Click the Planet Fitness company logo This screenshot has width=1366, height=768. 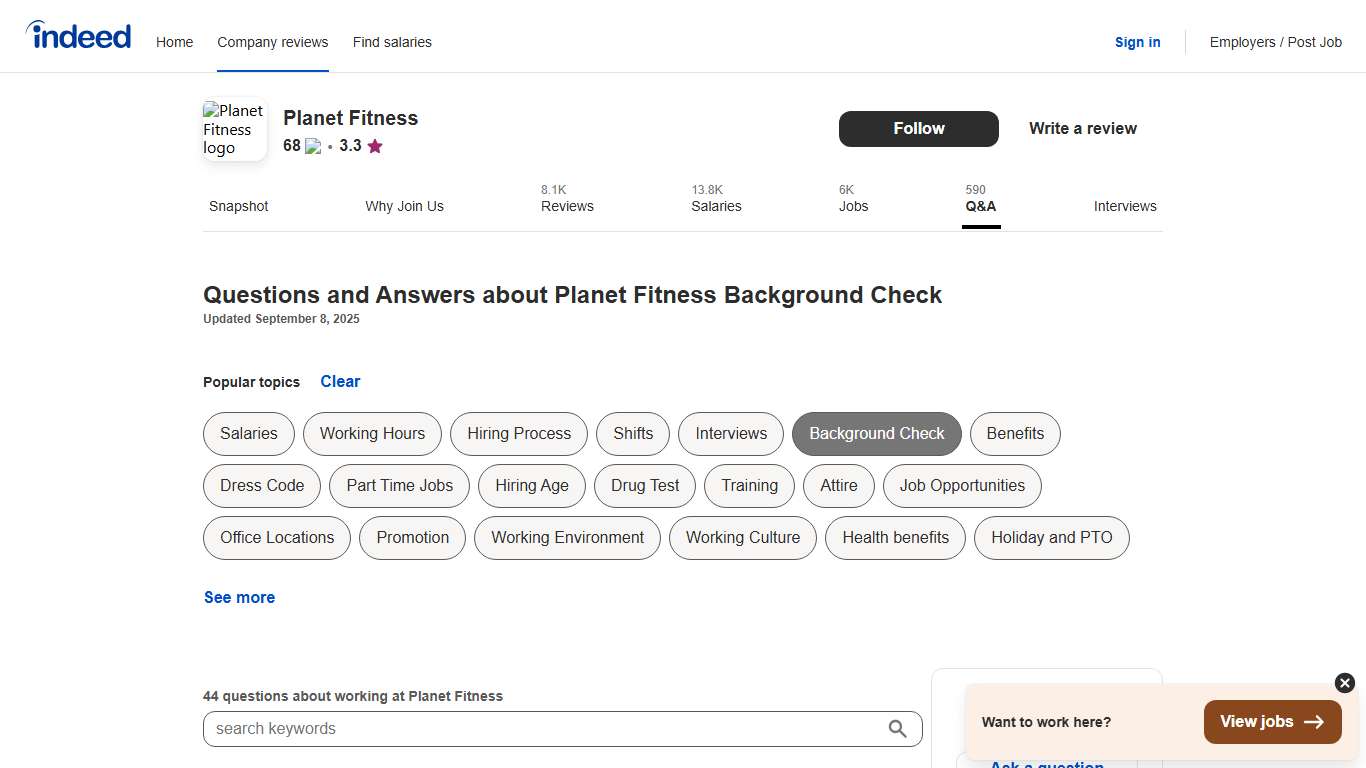pos(234,128)
